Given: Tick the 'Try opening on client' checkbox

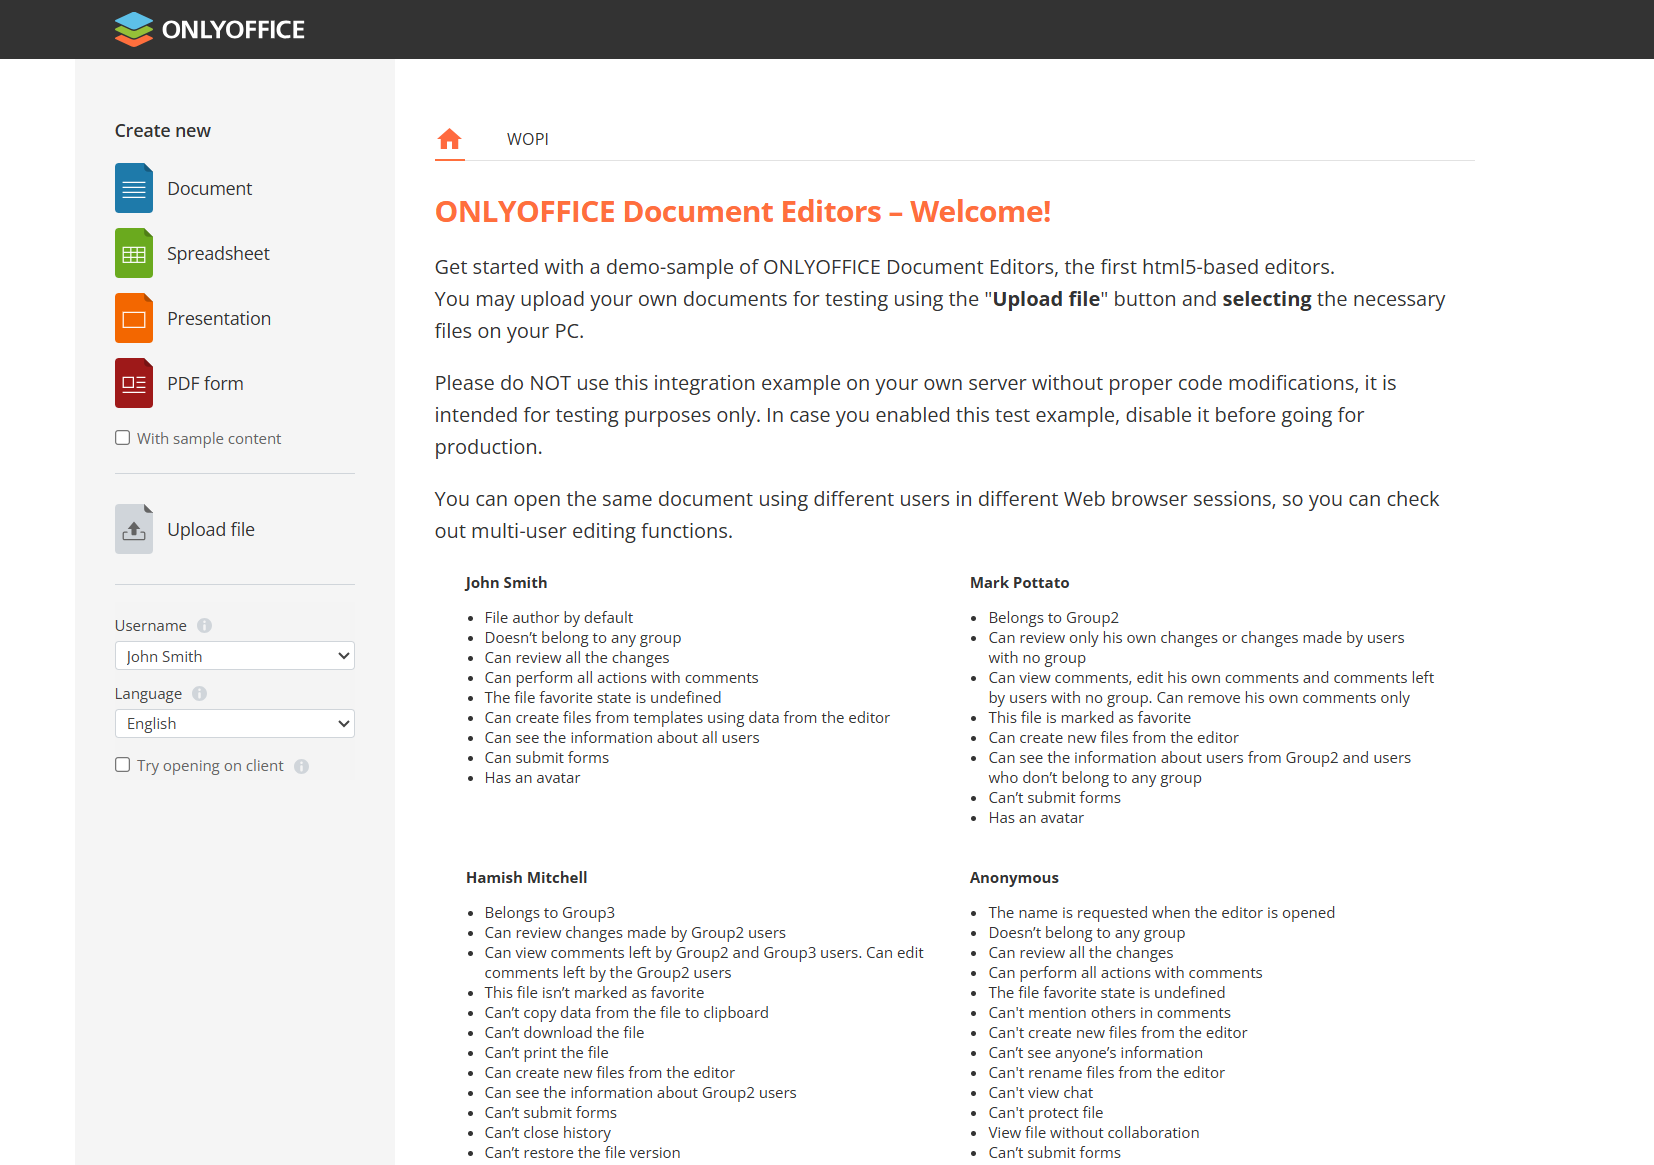Looking at the screenshot, I should [122, 765].
